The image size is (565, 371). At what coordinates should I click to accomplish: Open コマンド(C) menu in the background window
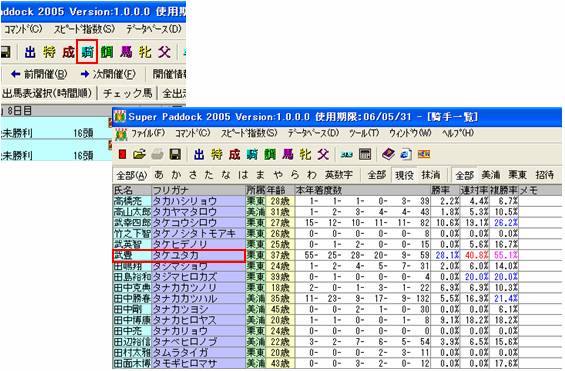pos(22,29)
